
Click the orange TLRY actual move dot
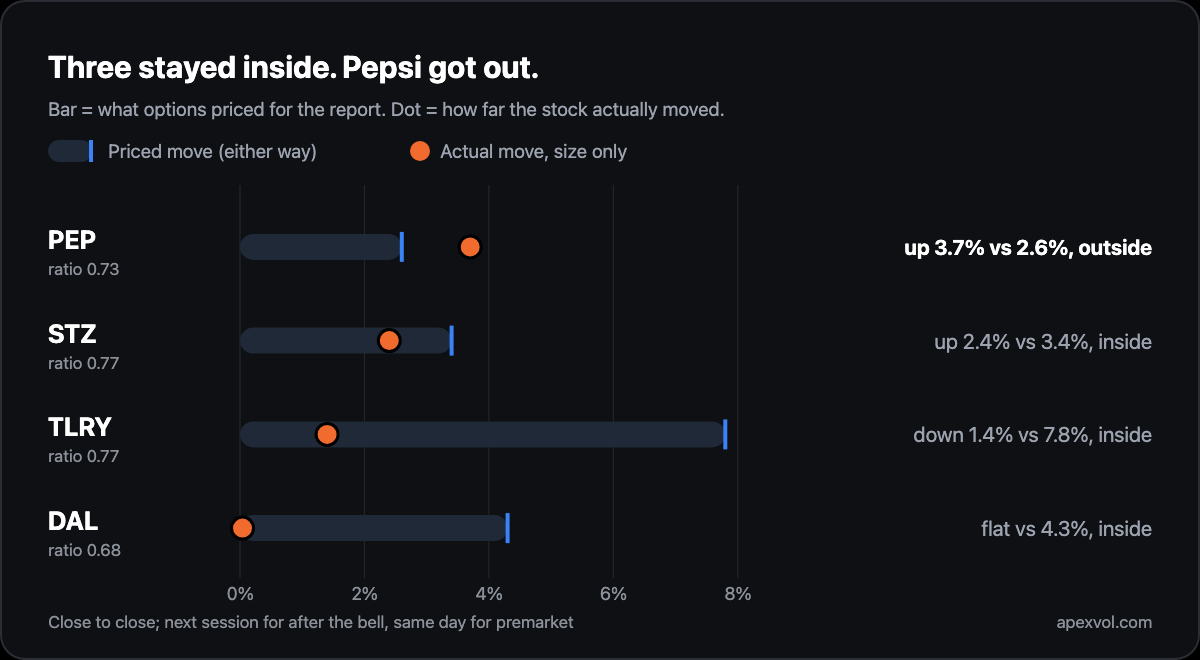coord(326,434)
